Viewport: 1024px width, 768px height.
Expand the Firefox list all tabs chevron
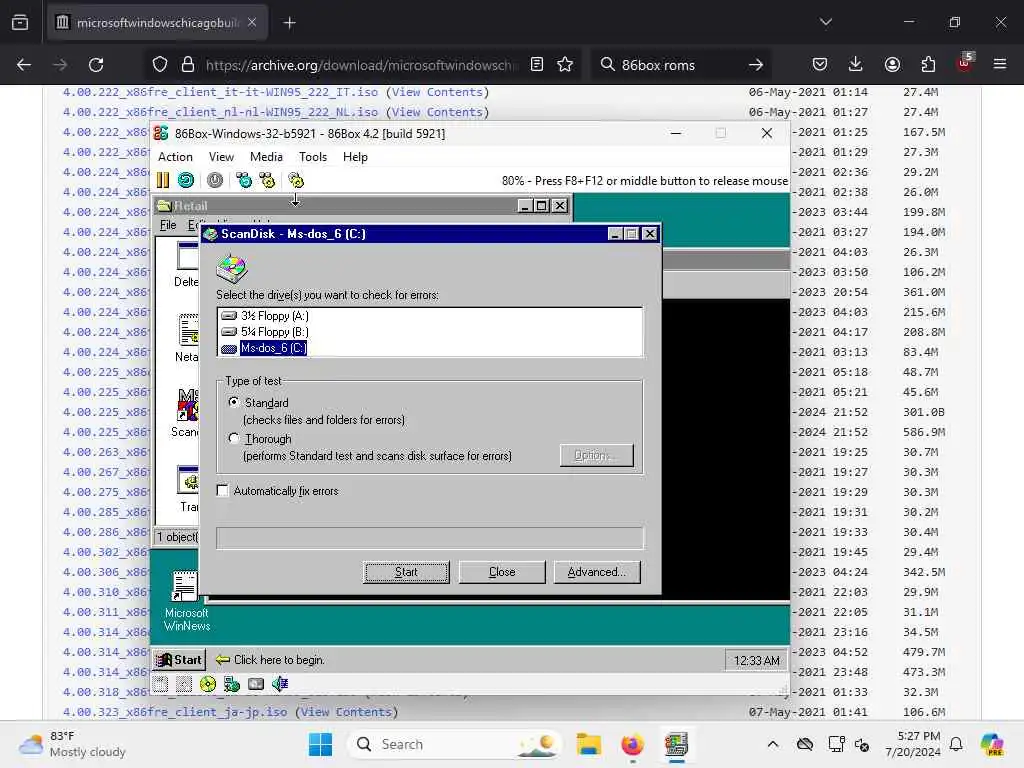(x=826, y=22)
